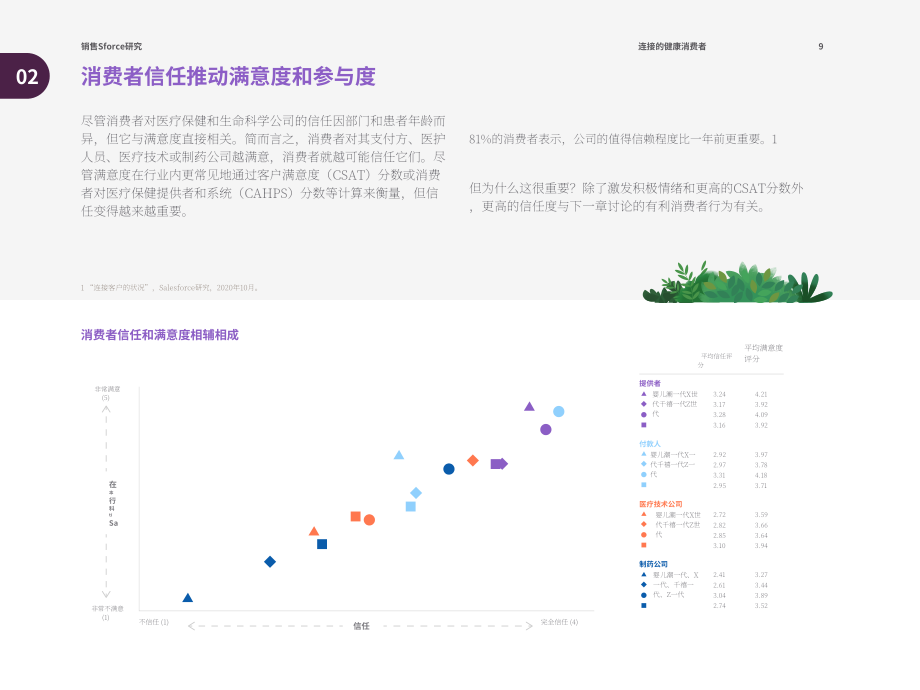Click the light blue square marker in the chart
920x690 pixels.
(411, 506)
